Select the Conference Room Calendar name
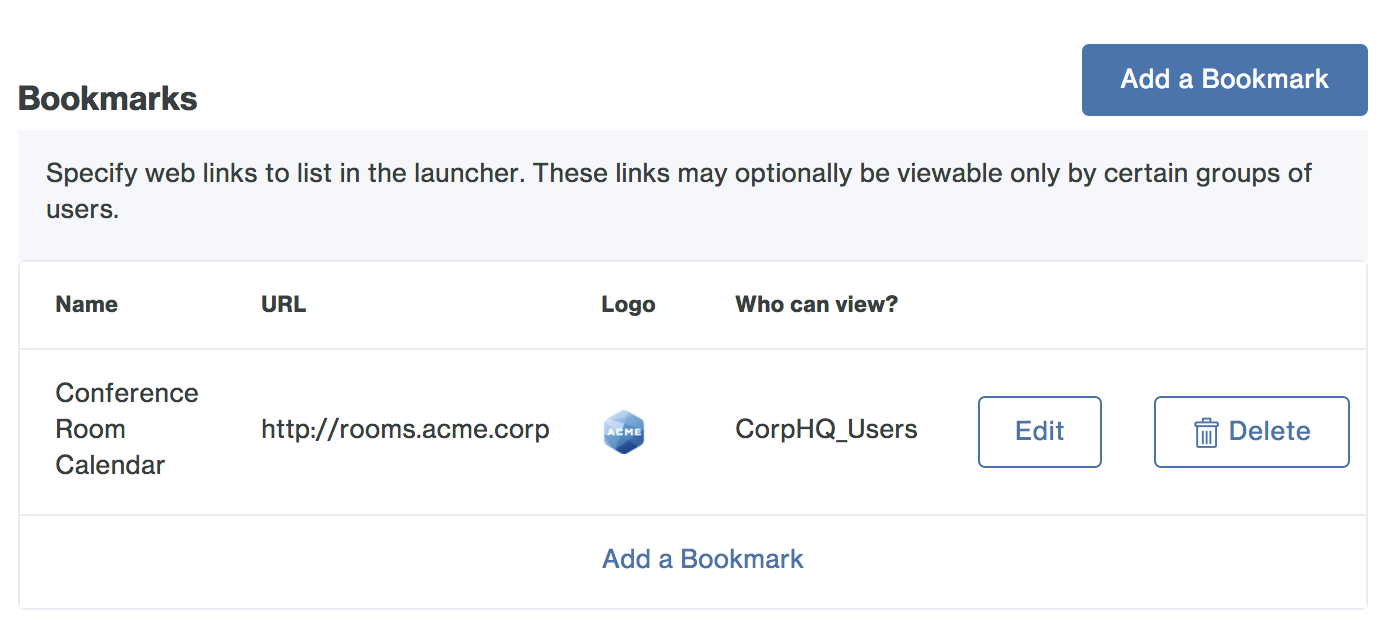The width and height of the screenshot is (1400, 634). click(127, 429)
